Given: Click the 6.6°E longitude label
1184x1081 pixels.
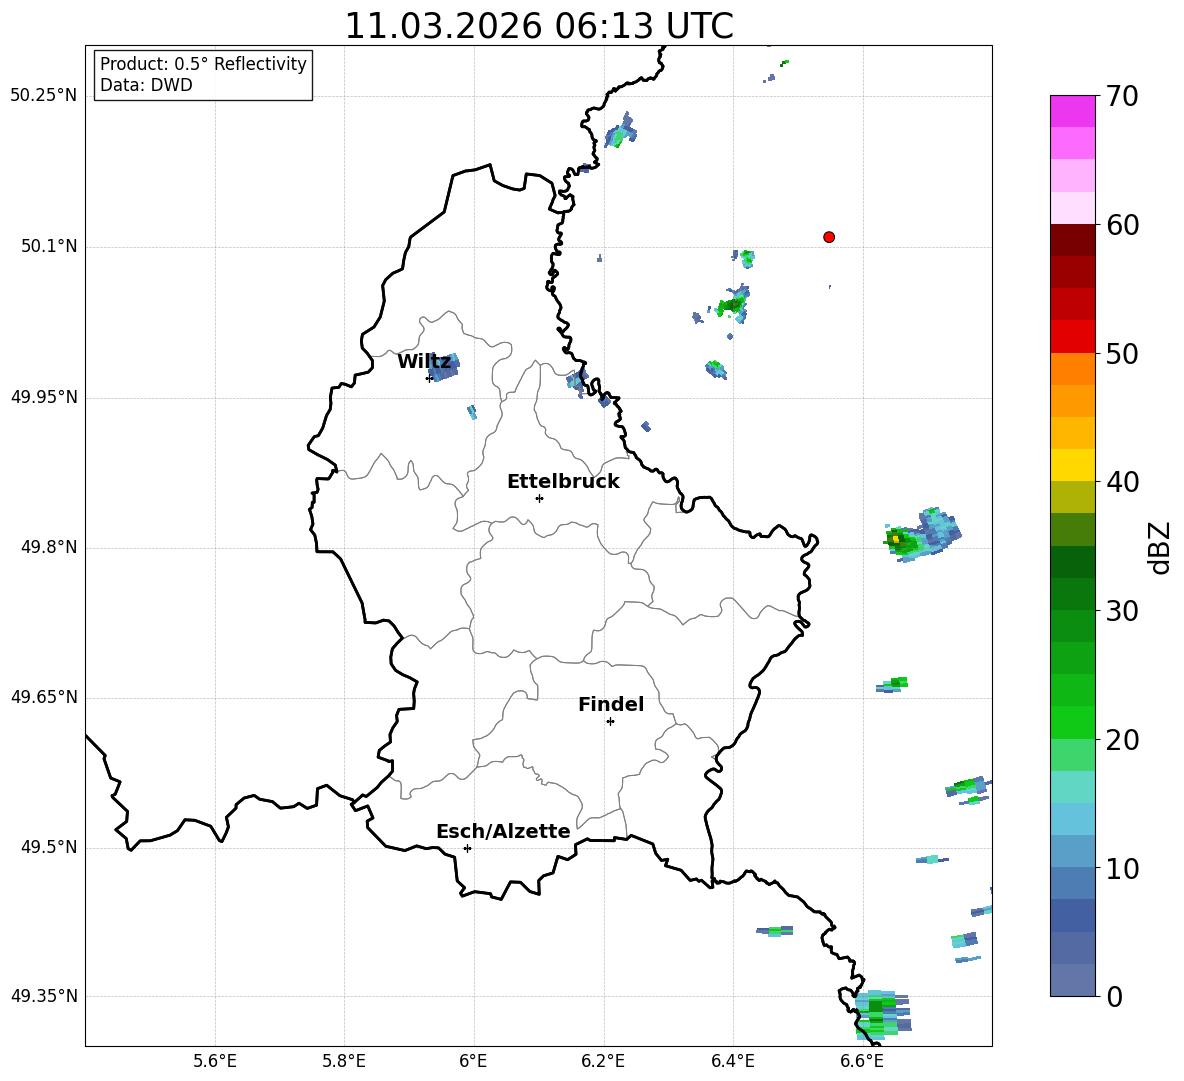Looking at the screenshot, I should pos(862,1061).
